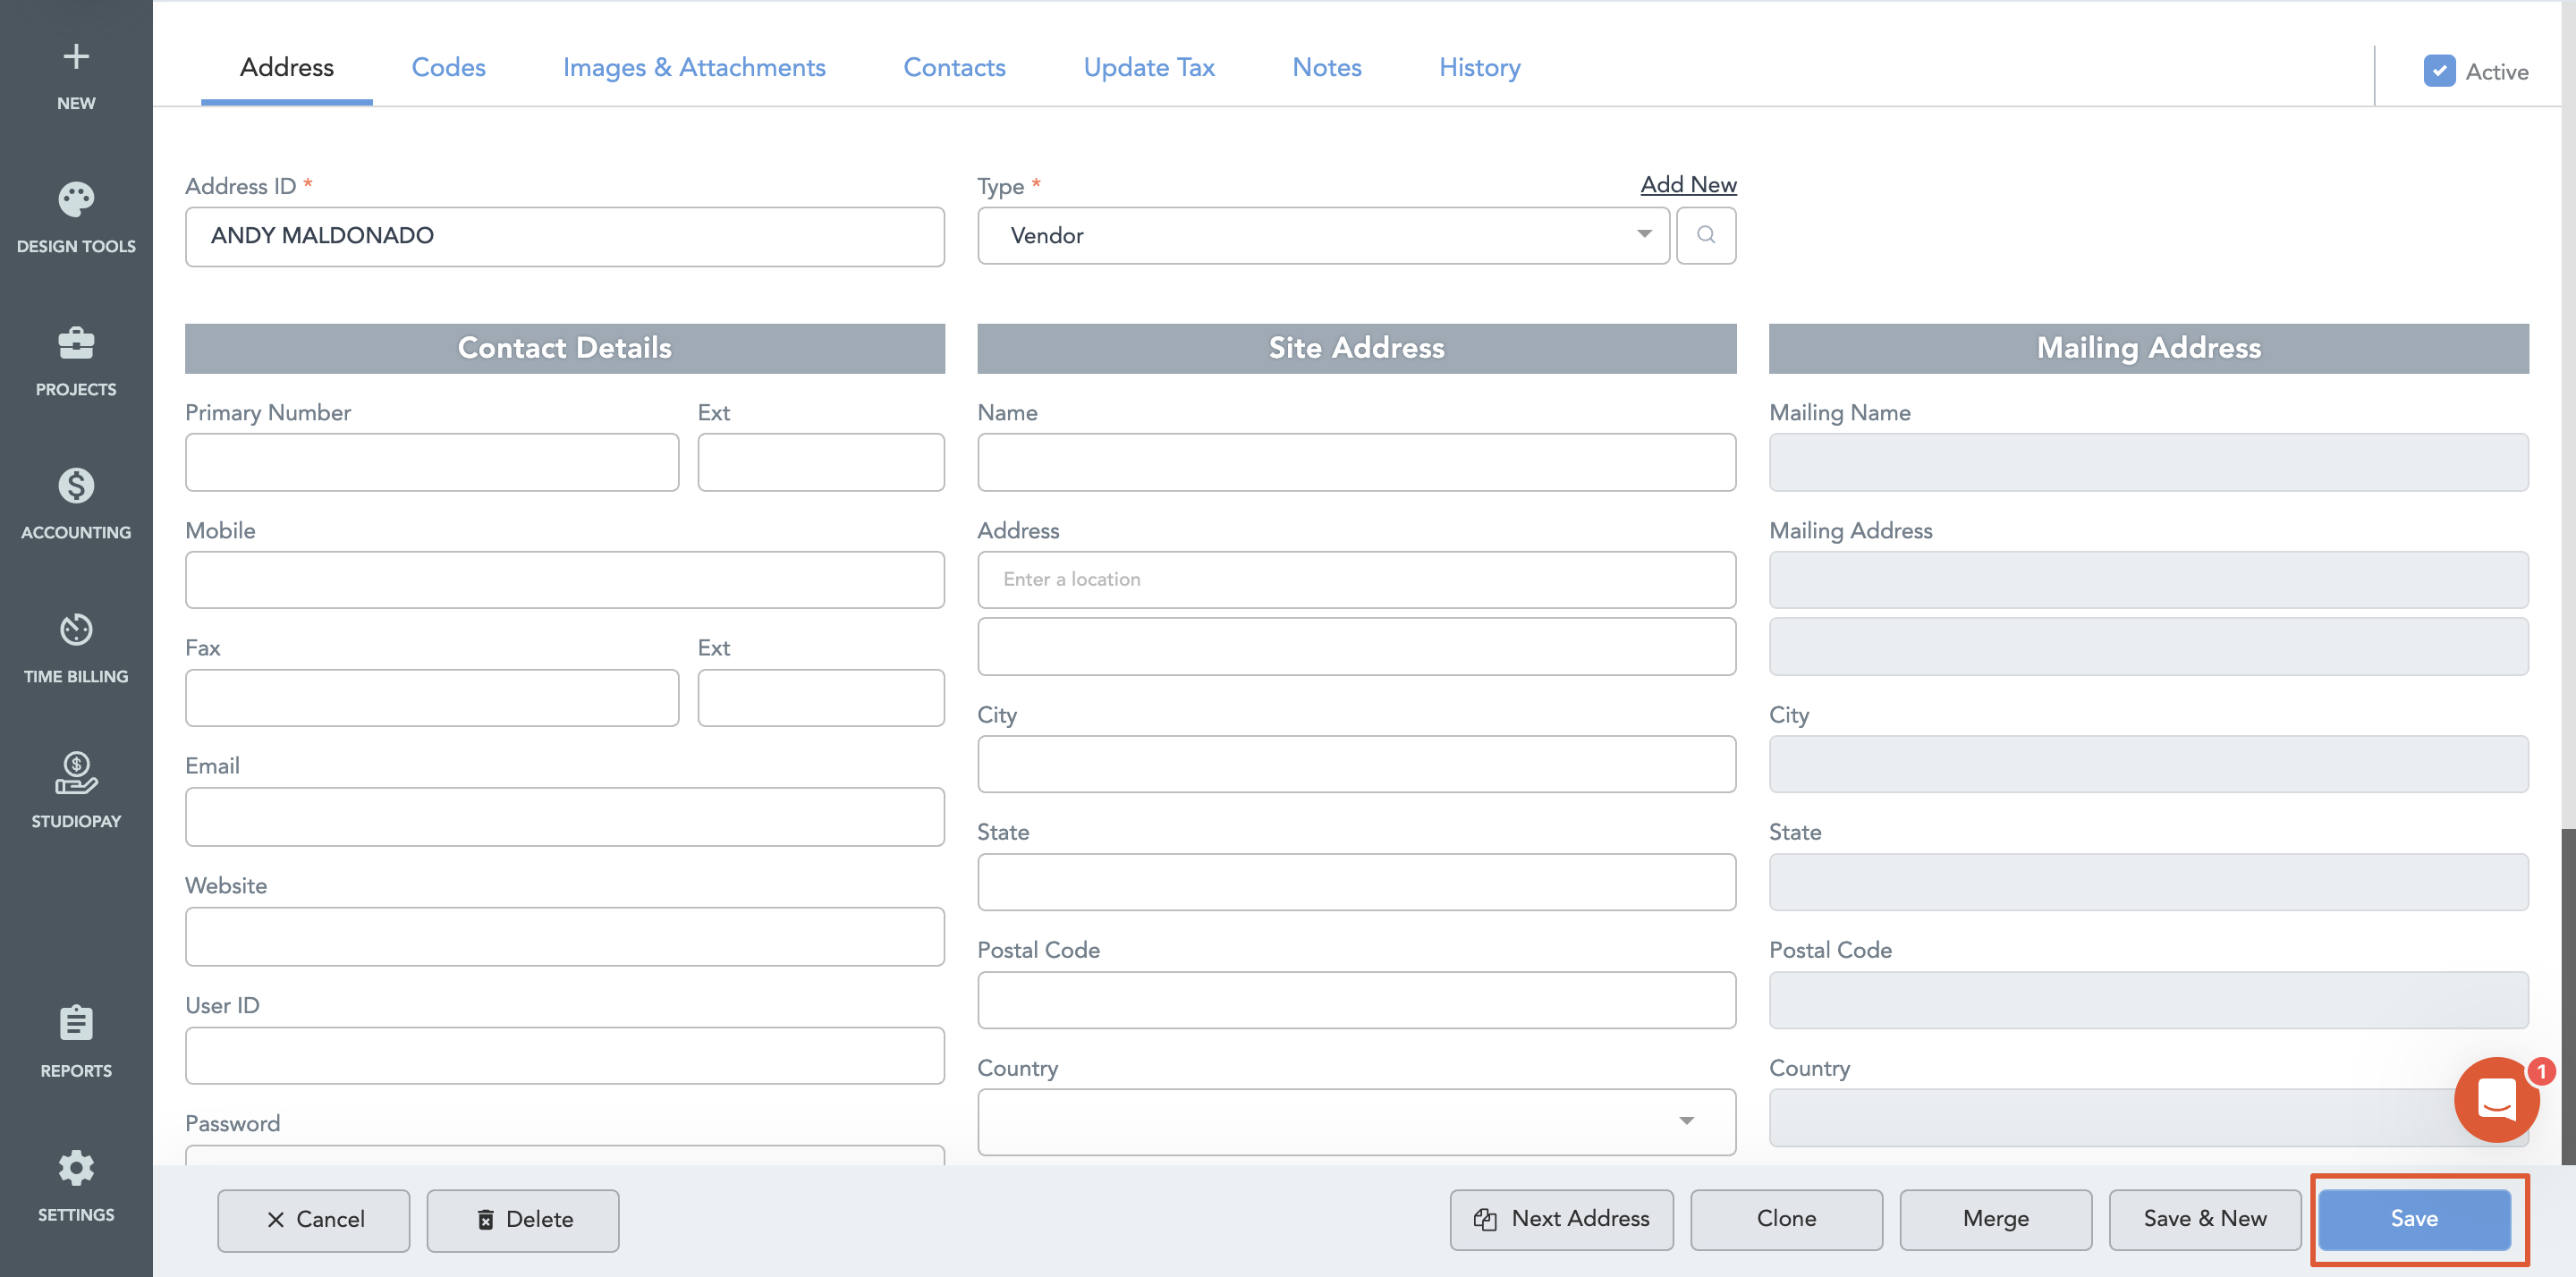Open Design Tools palette icon

coord(76,199)
